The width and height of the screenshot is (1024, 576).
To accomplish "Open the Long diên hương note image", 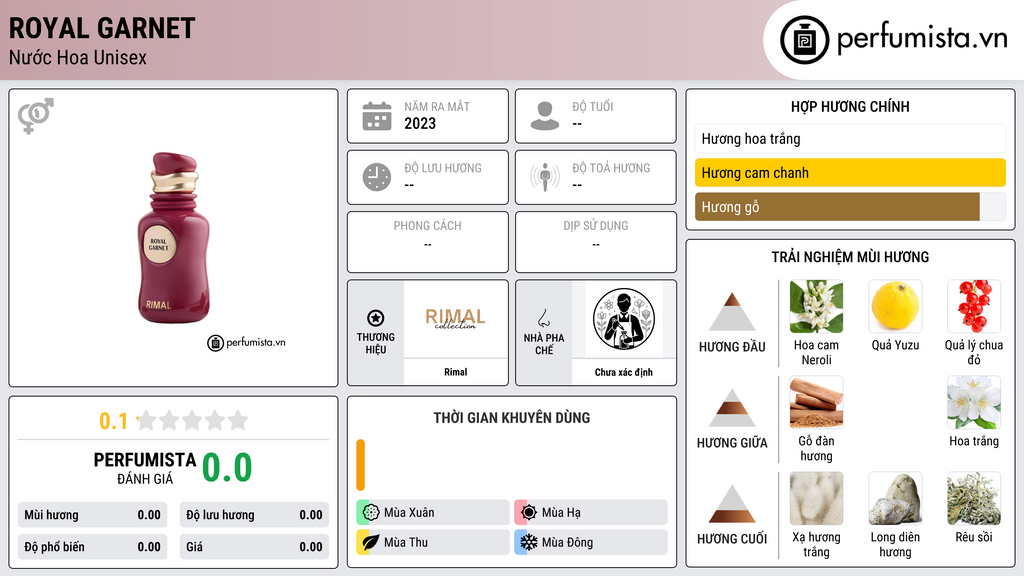I will pos(895,499).
